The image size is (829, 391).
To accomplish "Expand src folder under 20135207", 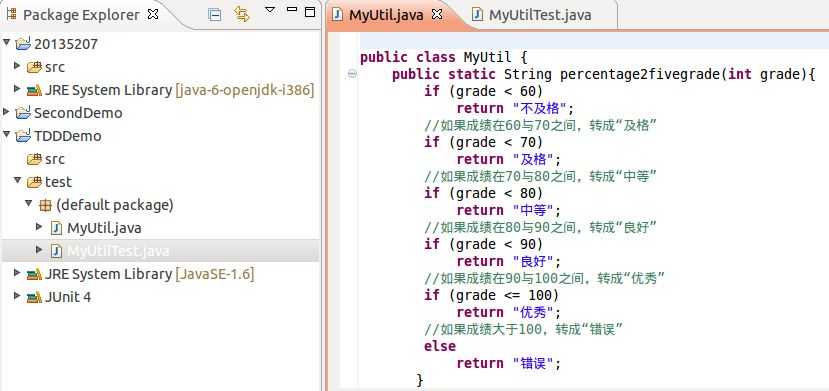I will pos(17,66).
